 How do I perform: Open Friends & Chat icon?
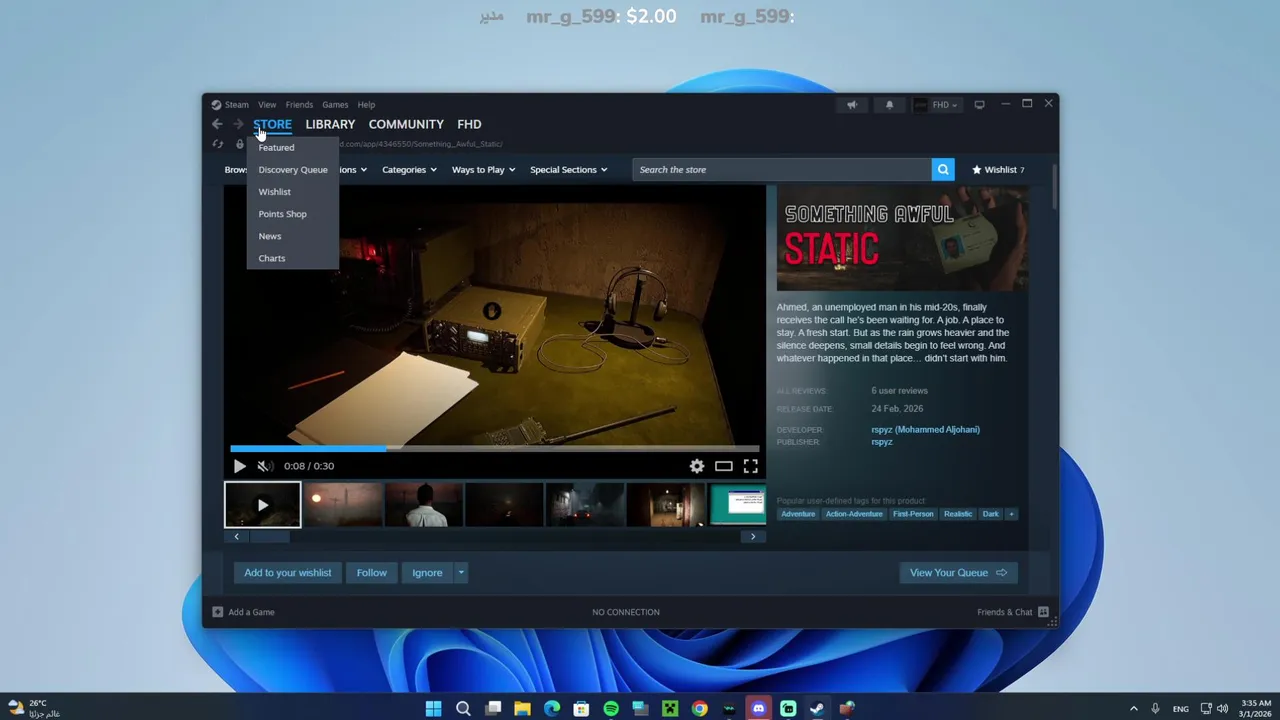1043,612
